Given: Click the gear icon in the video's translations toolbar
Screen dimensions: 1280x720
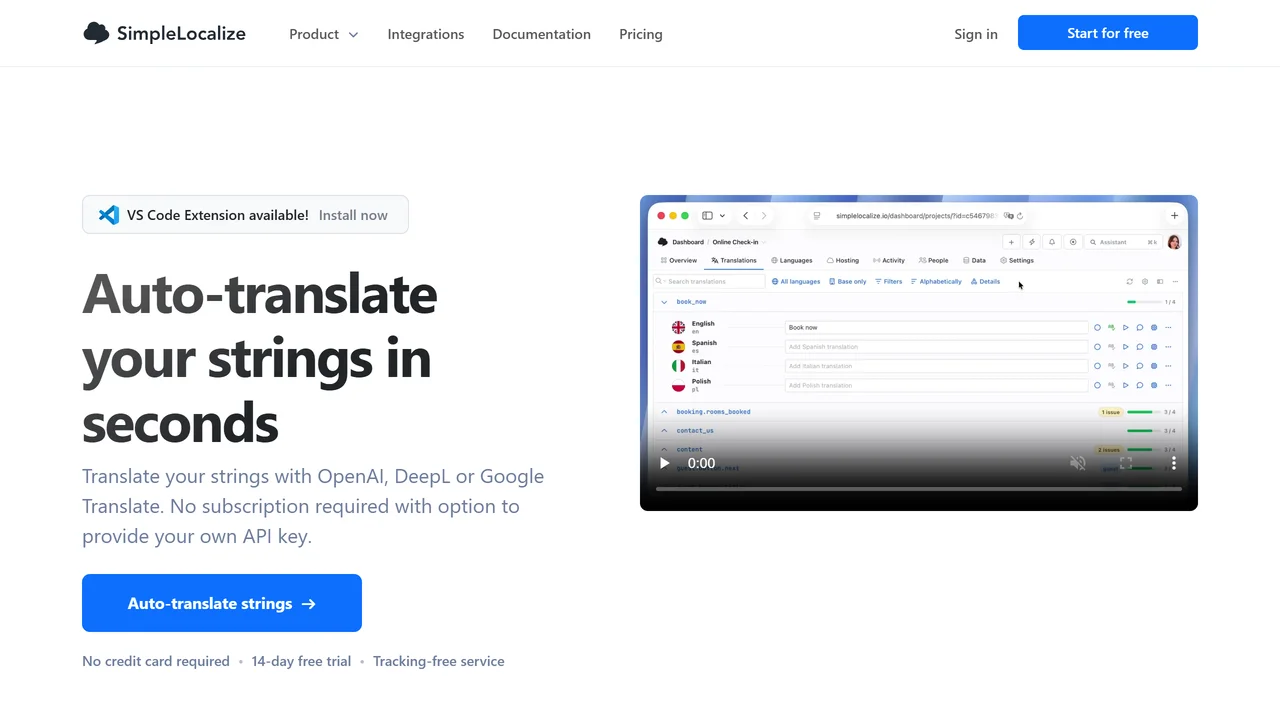Looking at the screenshot, I should [1145, 281].
